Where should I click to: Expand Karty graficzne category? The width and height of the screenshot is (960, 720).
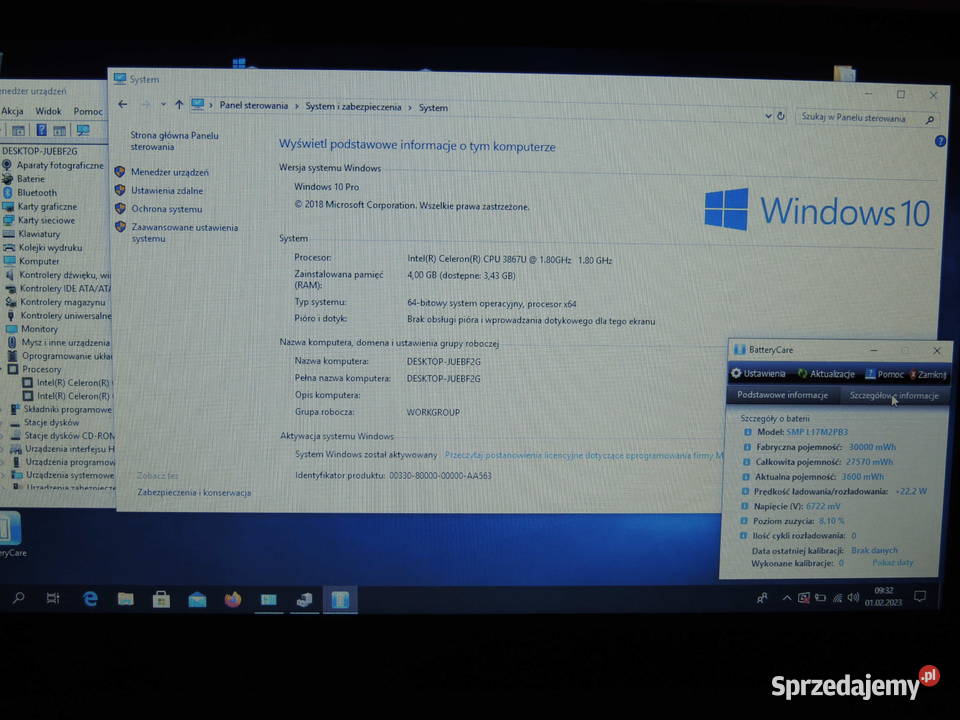pos(47,206)
